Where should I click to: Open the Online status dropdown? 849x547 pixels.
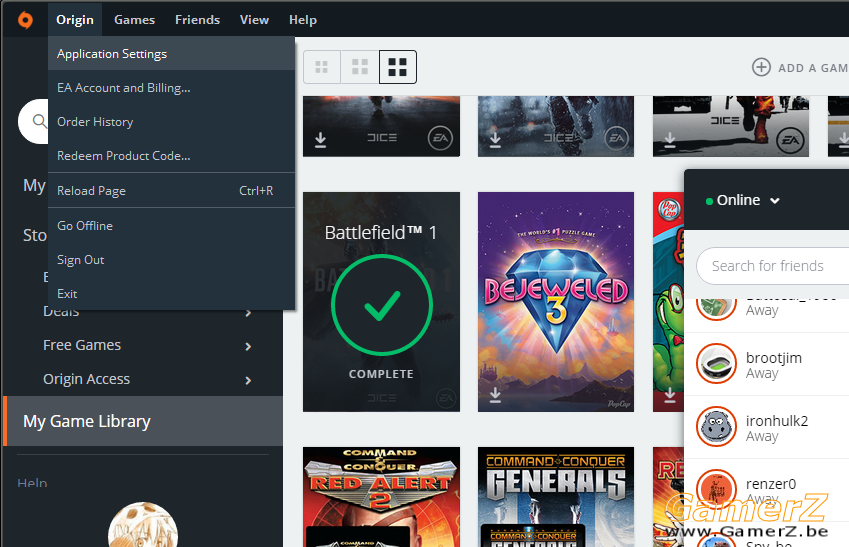(743, 200)
